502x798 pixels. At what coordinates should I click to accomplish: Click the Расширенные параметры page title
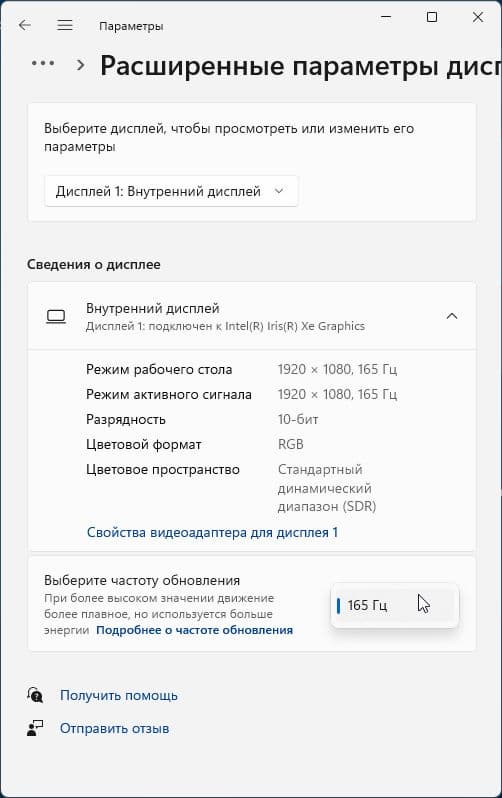point(300,66)
